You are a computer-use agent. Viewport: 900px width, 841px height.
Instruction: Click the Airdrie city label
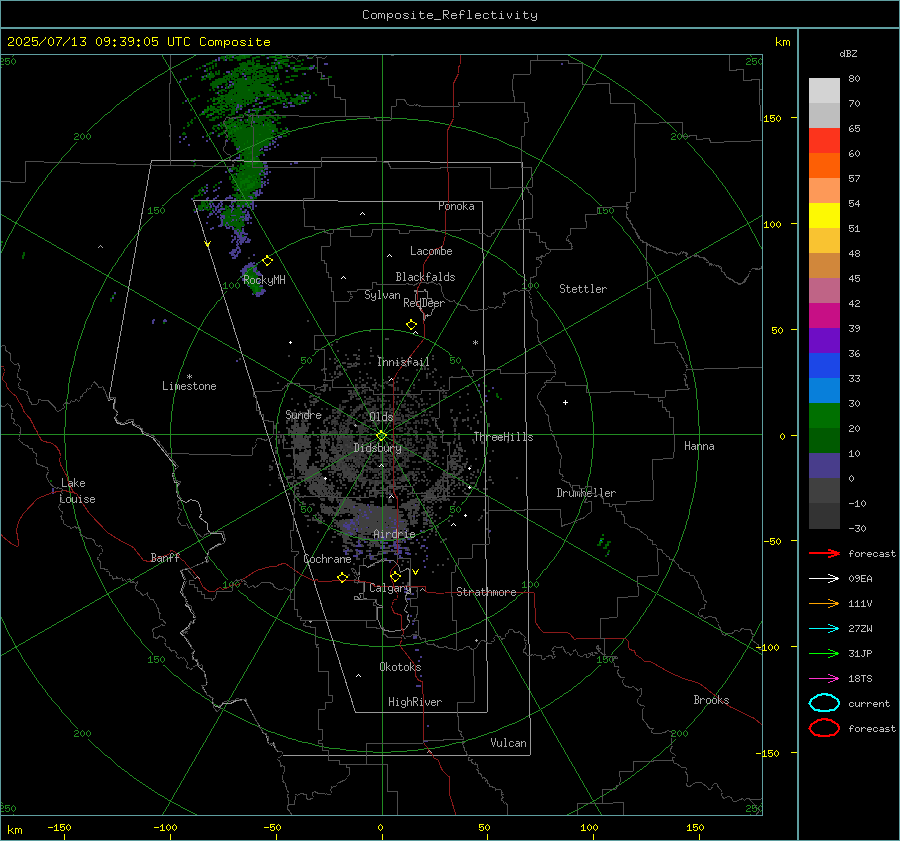394,534
